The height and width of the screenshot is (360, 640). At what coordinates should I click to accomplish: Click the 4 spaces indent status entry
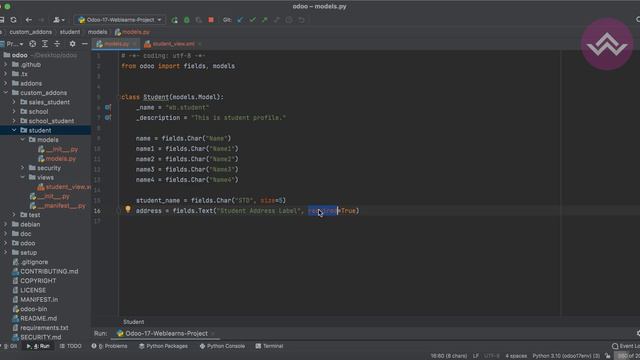(x=516, y=356)
